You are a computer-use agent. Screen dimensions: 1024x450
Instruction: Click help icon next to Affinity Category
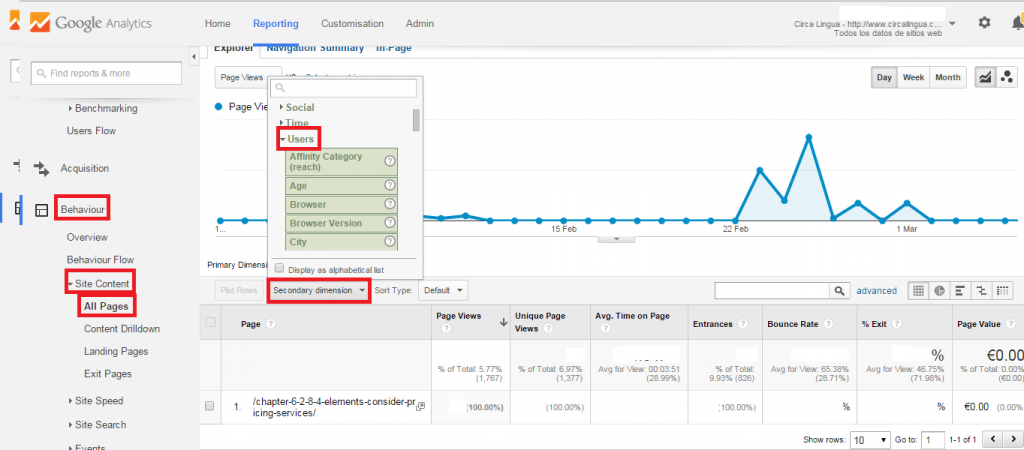(390, 161)
